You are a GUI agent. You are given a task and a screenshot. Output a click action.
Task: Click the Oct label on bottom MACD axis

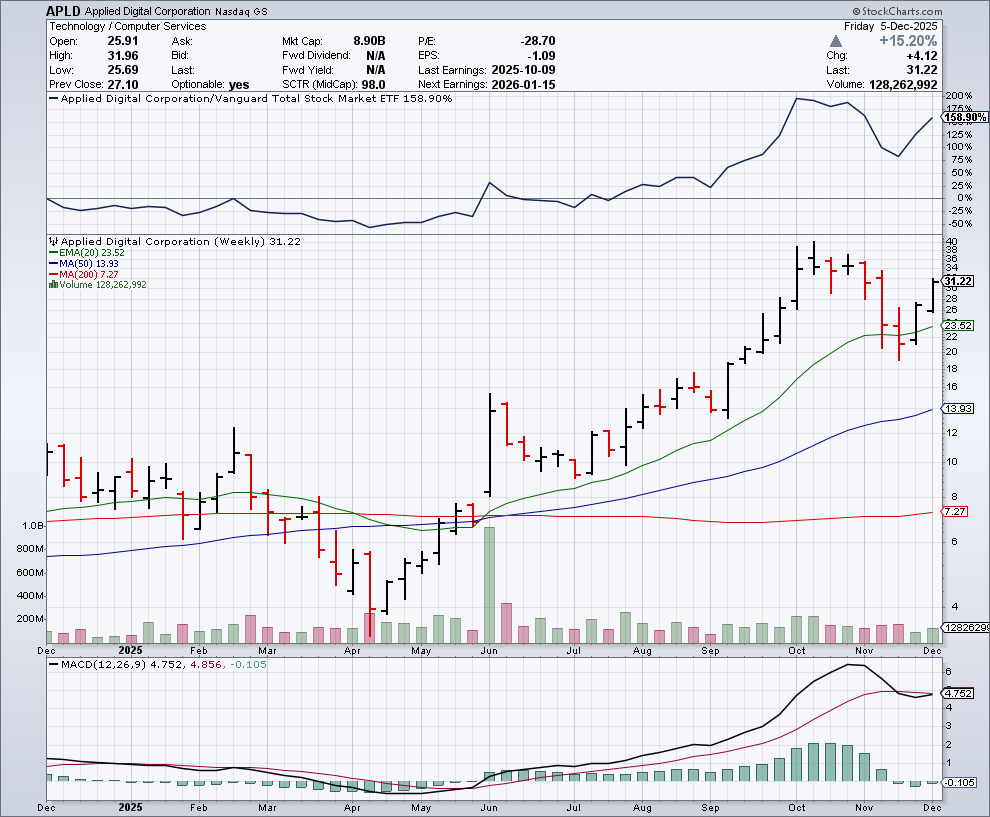[797, 805]
